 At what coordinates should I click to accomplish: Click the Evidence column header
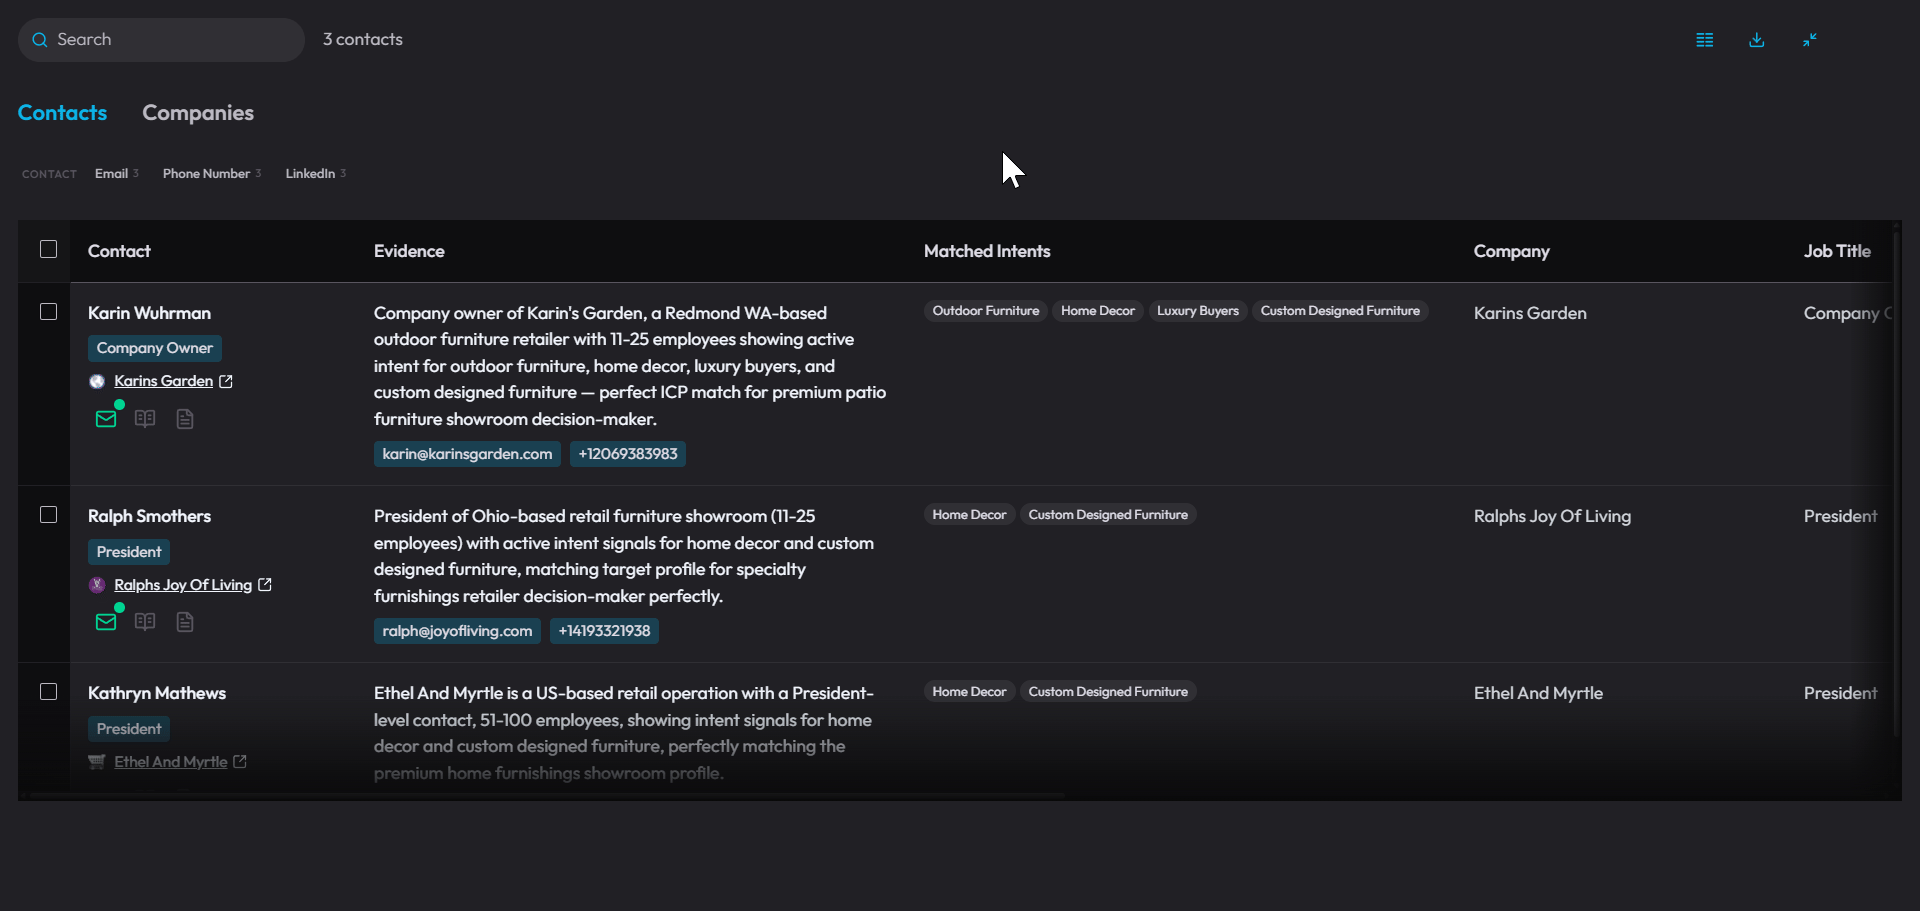pyautogui.click(x=409, y=251)
